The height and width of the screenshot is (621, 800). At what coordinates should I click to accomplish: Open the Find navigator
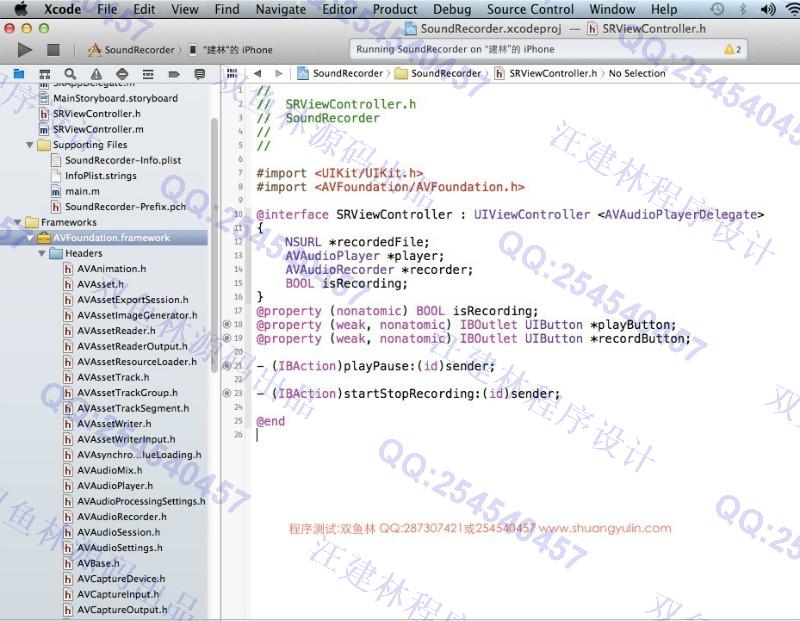tap(70, 74)
